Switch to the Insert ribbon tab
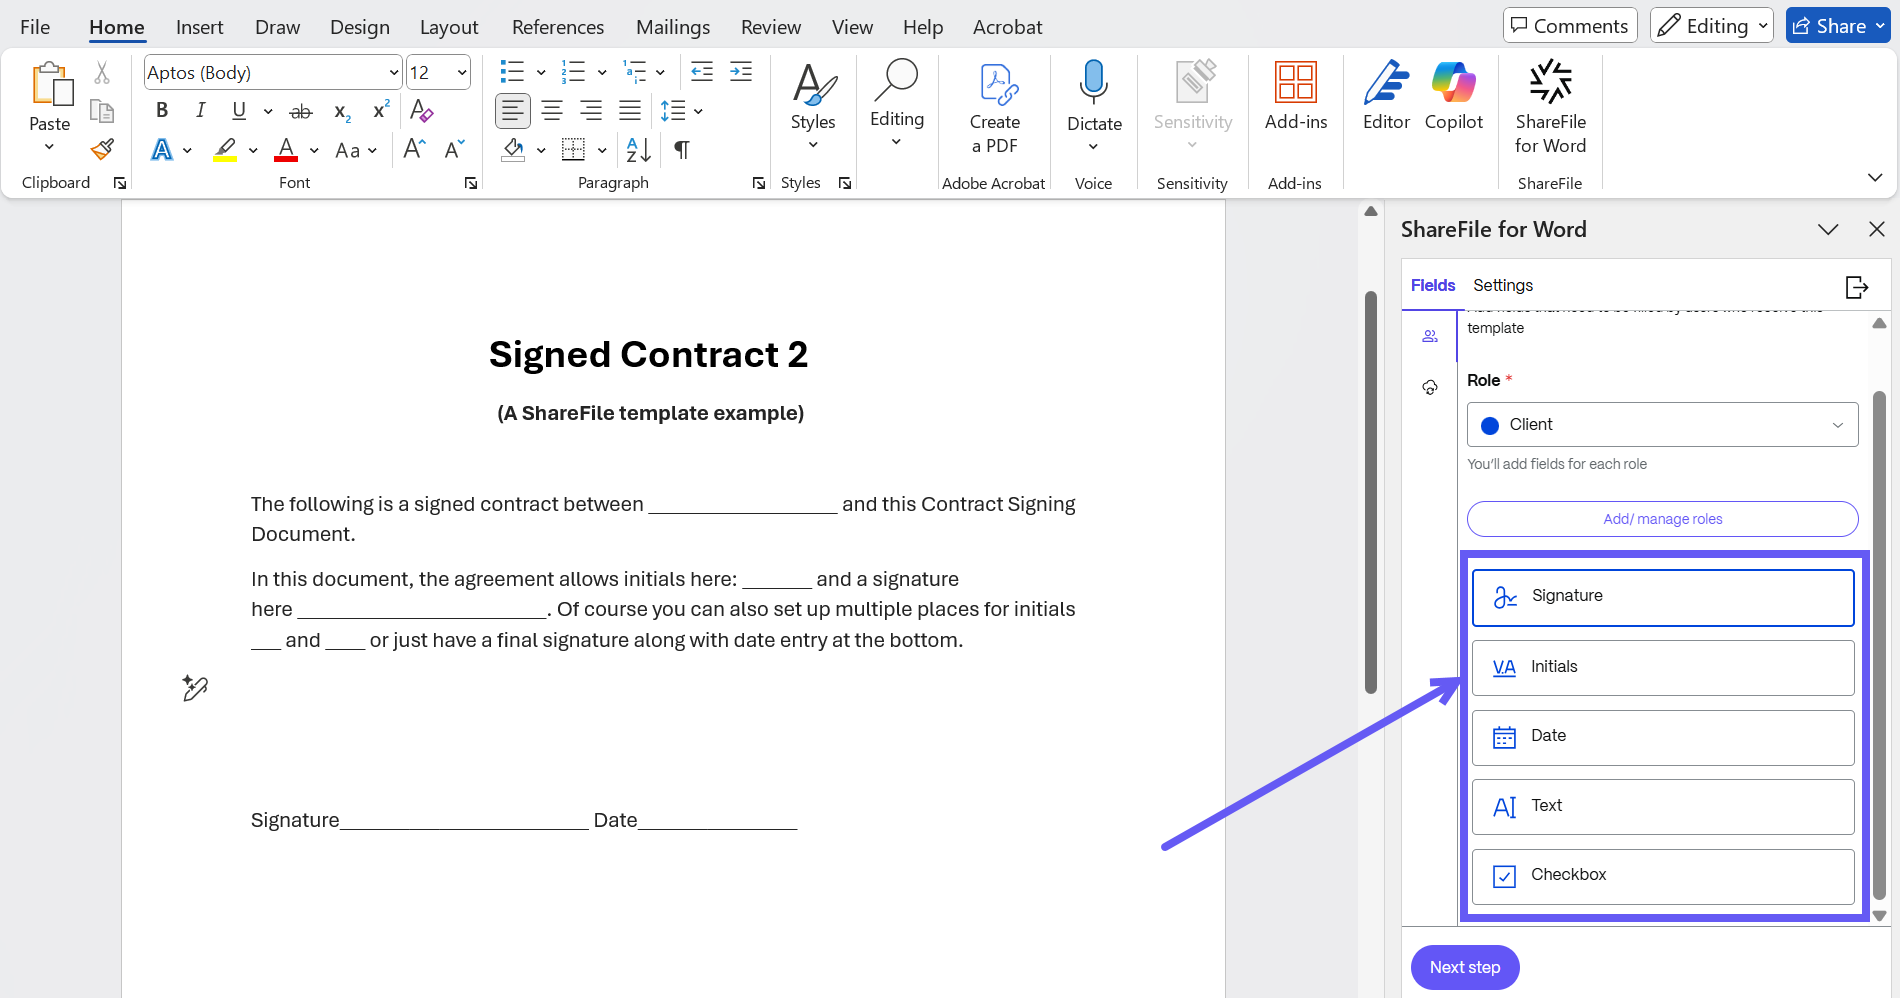 (199, 27)
